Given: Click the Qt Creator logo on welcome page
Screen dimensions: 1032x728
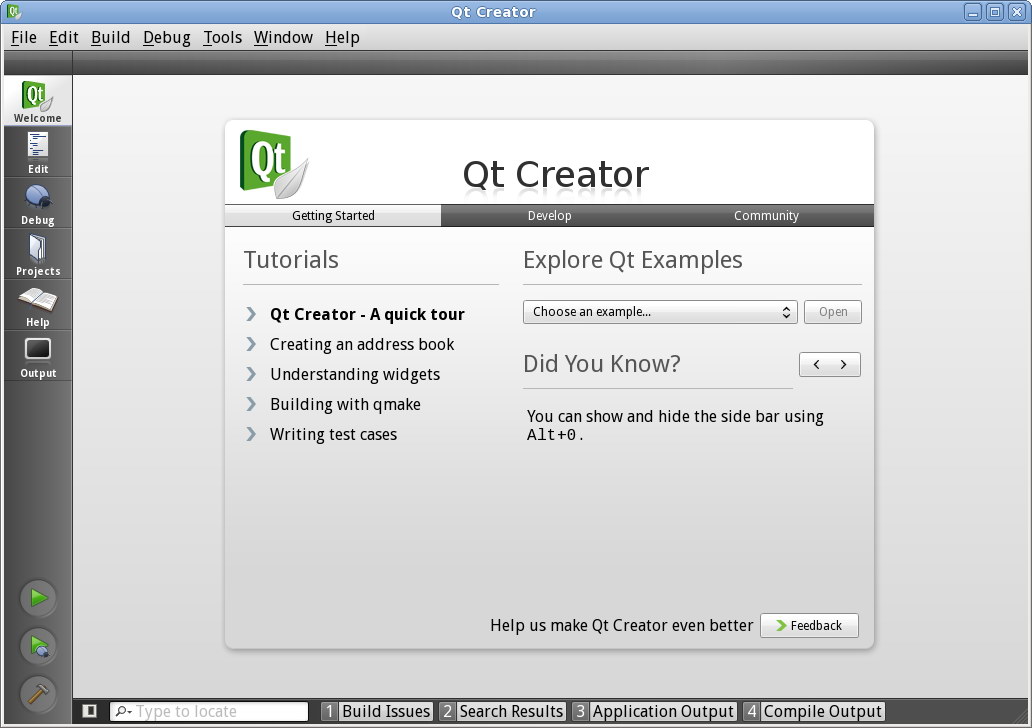Looking at the screenshot, I should 274,164.
